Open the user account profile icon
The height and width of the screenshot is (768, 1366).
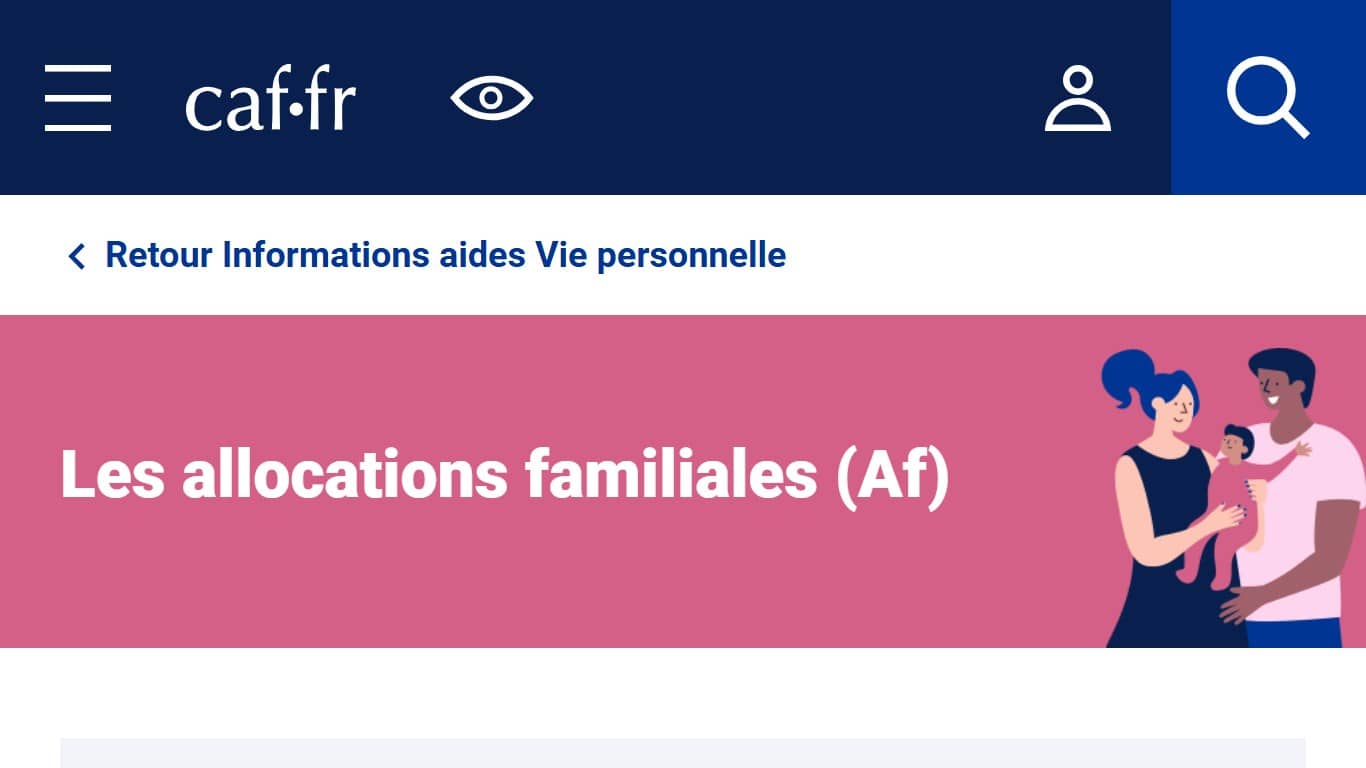pos(1077,99)
